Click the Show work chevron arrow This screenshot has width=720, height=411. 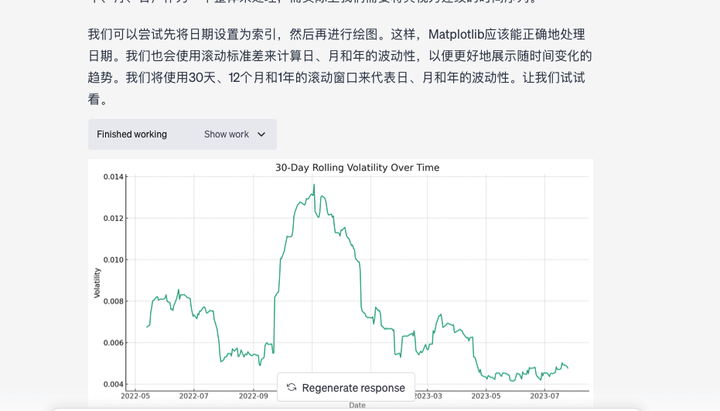(x=261, y=135)
